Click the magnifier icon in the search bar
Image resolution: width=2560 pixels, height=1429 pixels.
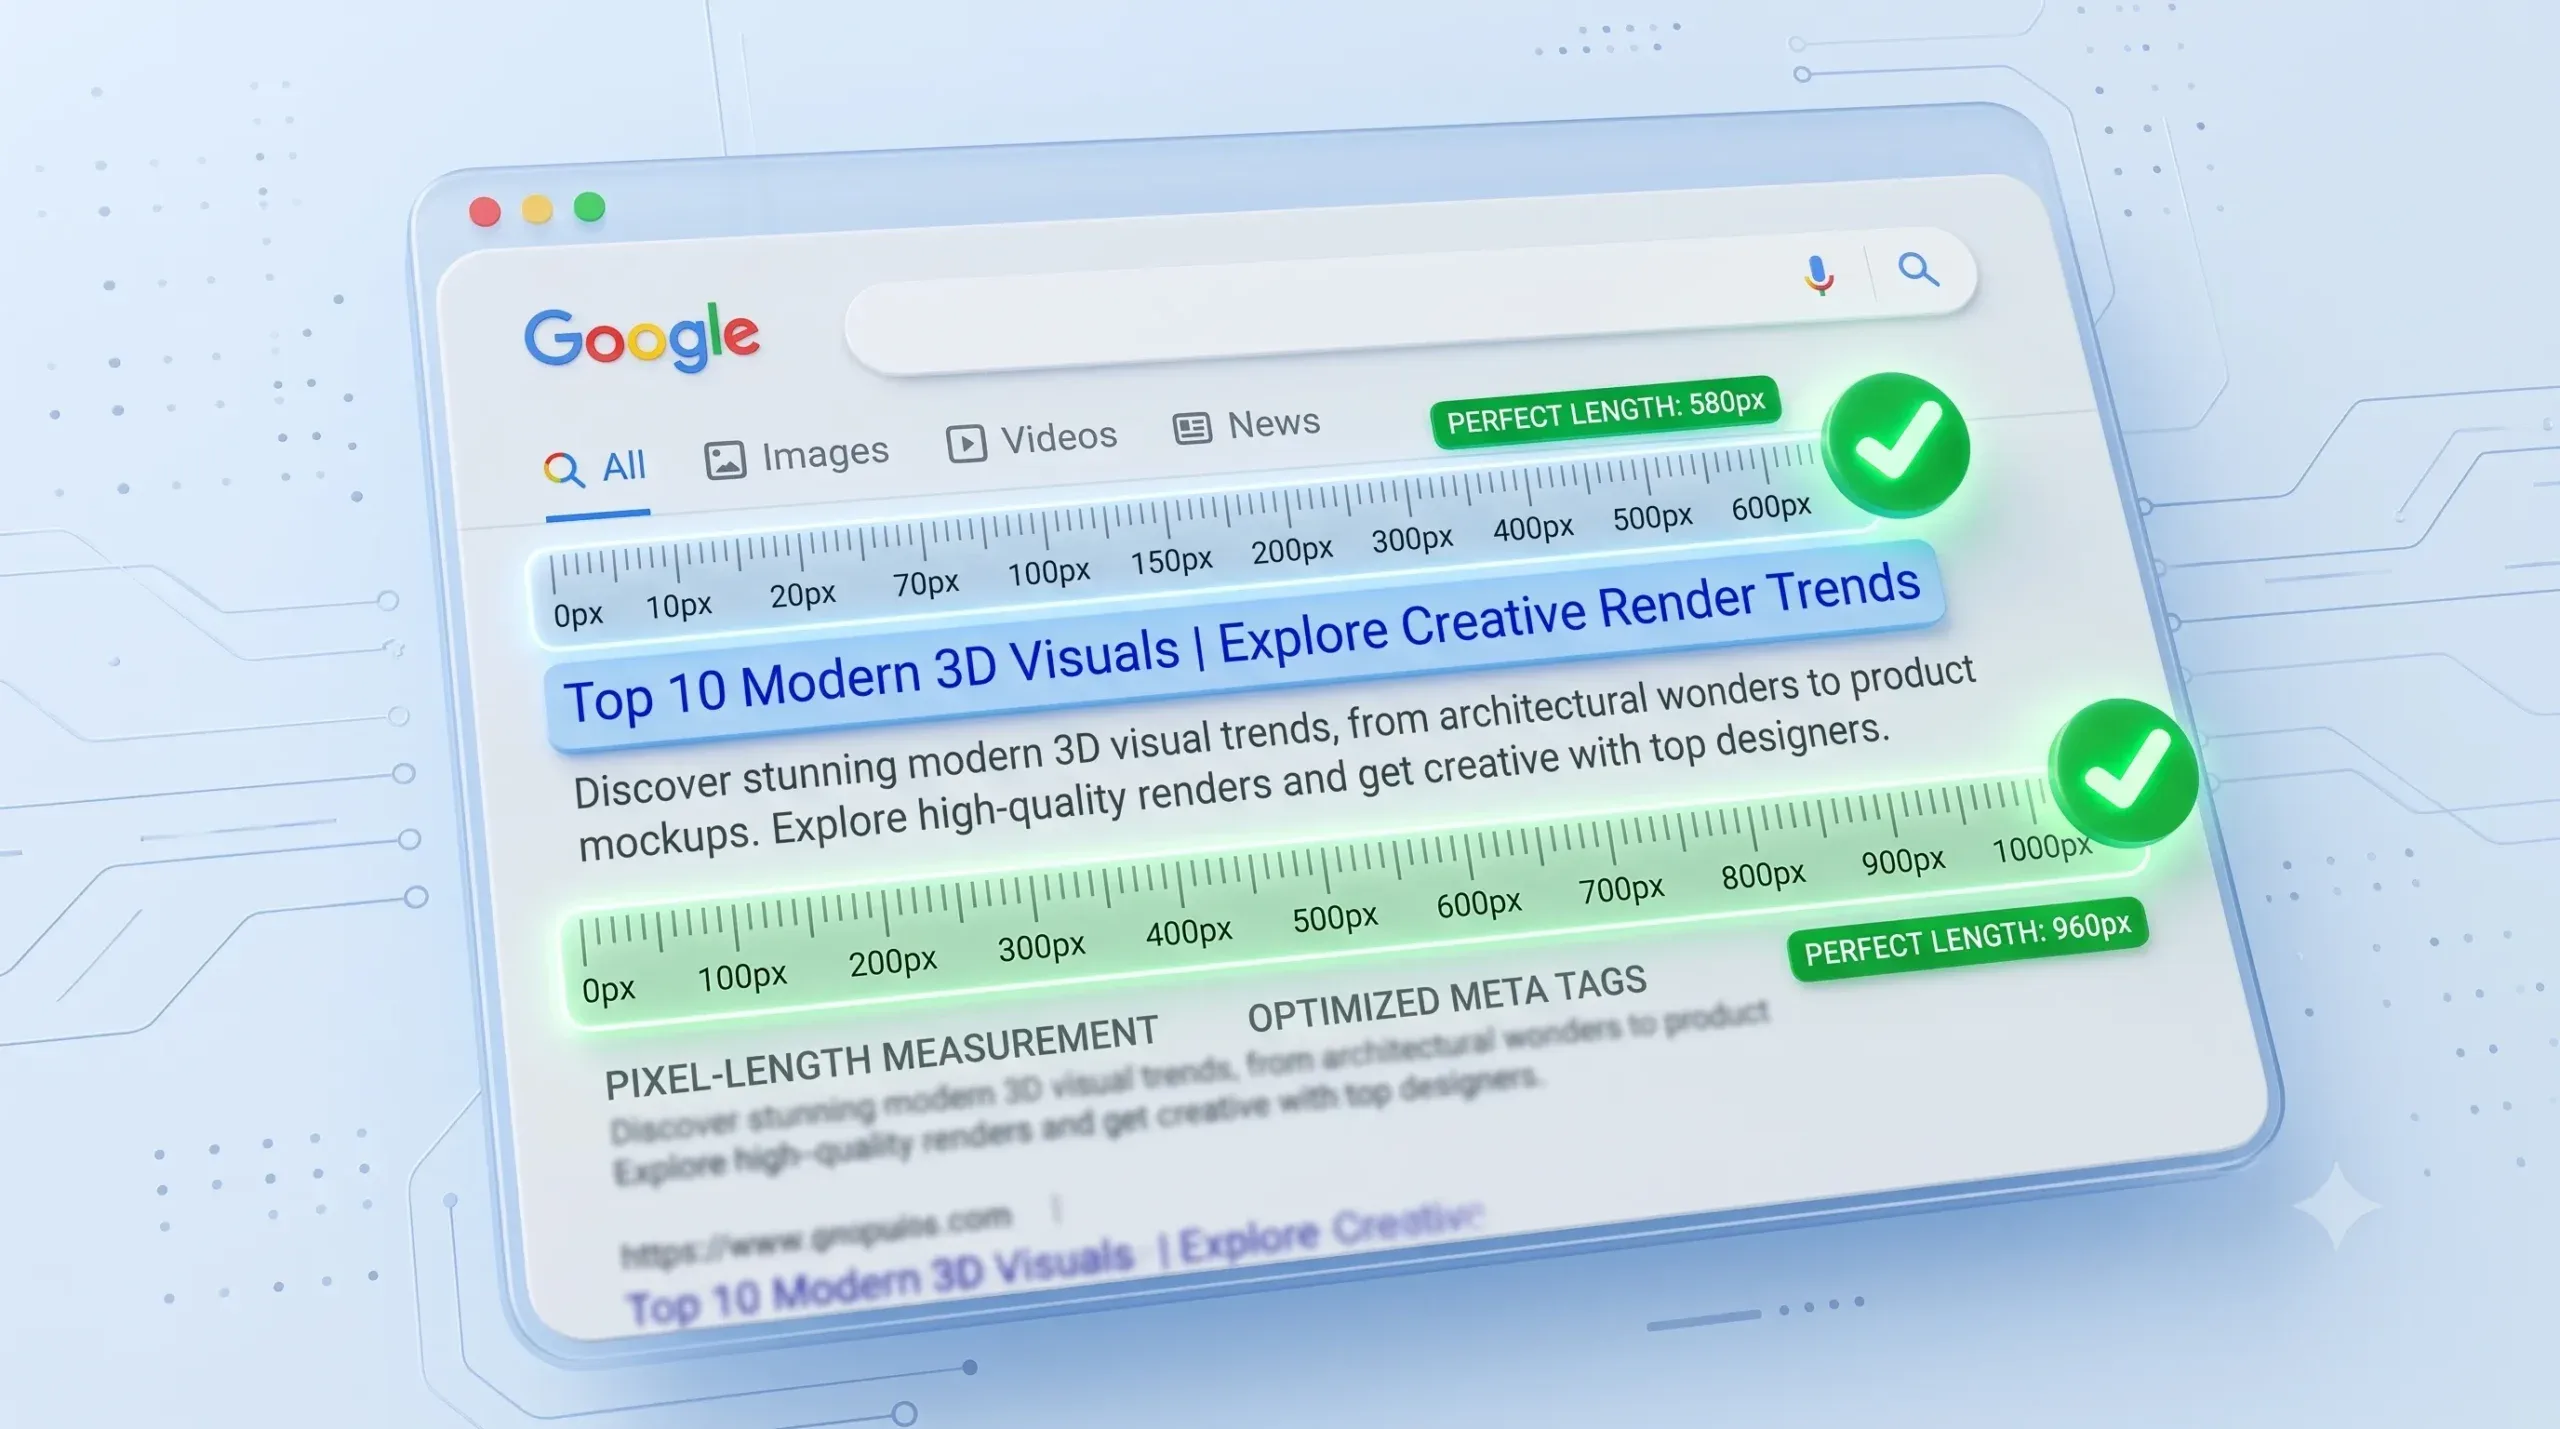1918,269
